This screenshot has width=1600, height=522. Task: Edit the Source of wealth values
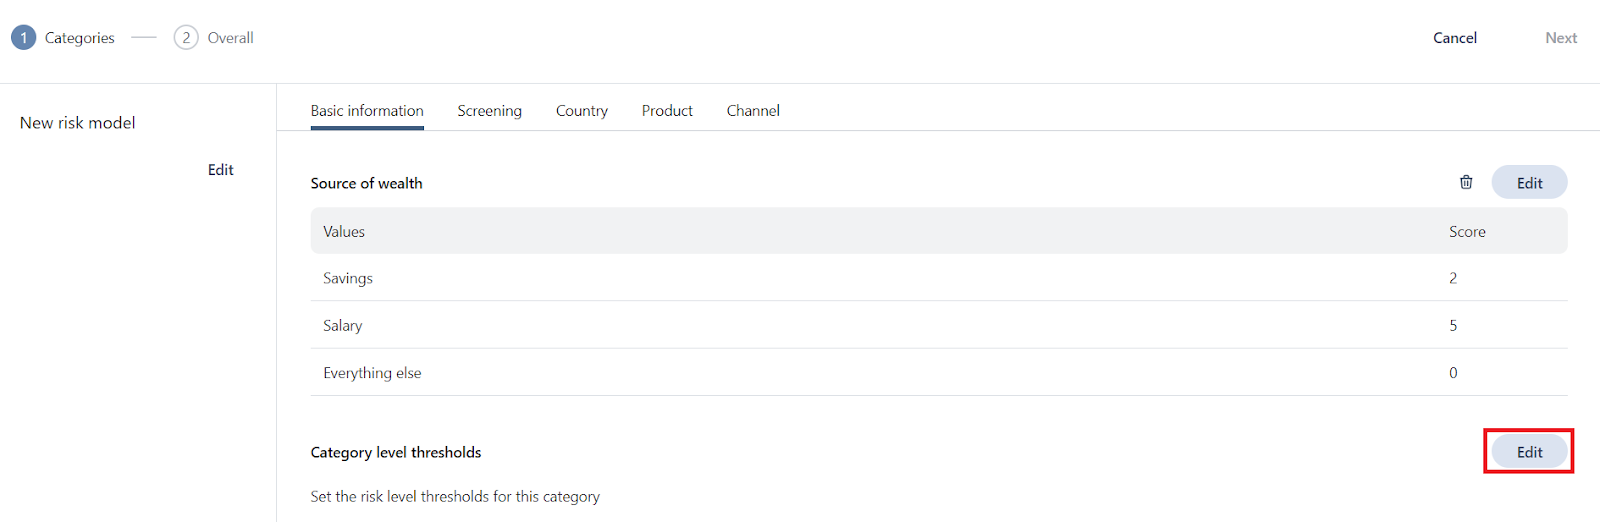pyautogui.click(x=1529, y=183)
